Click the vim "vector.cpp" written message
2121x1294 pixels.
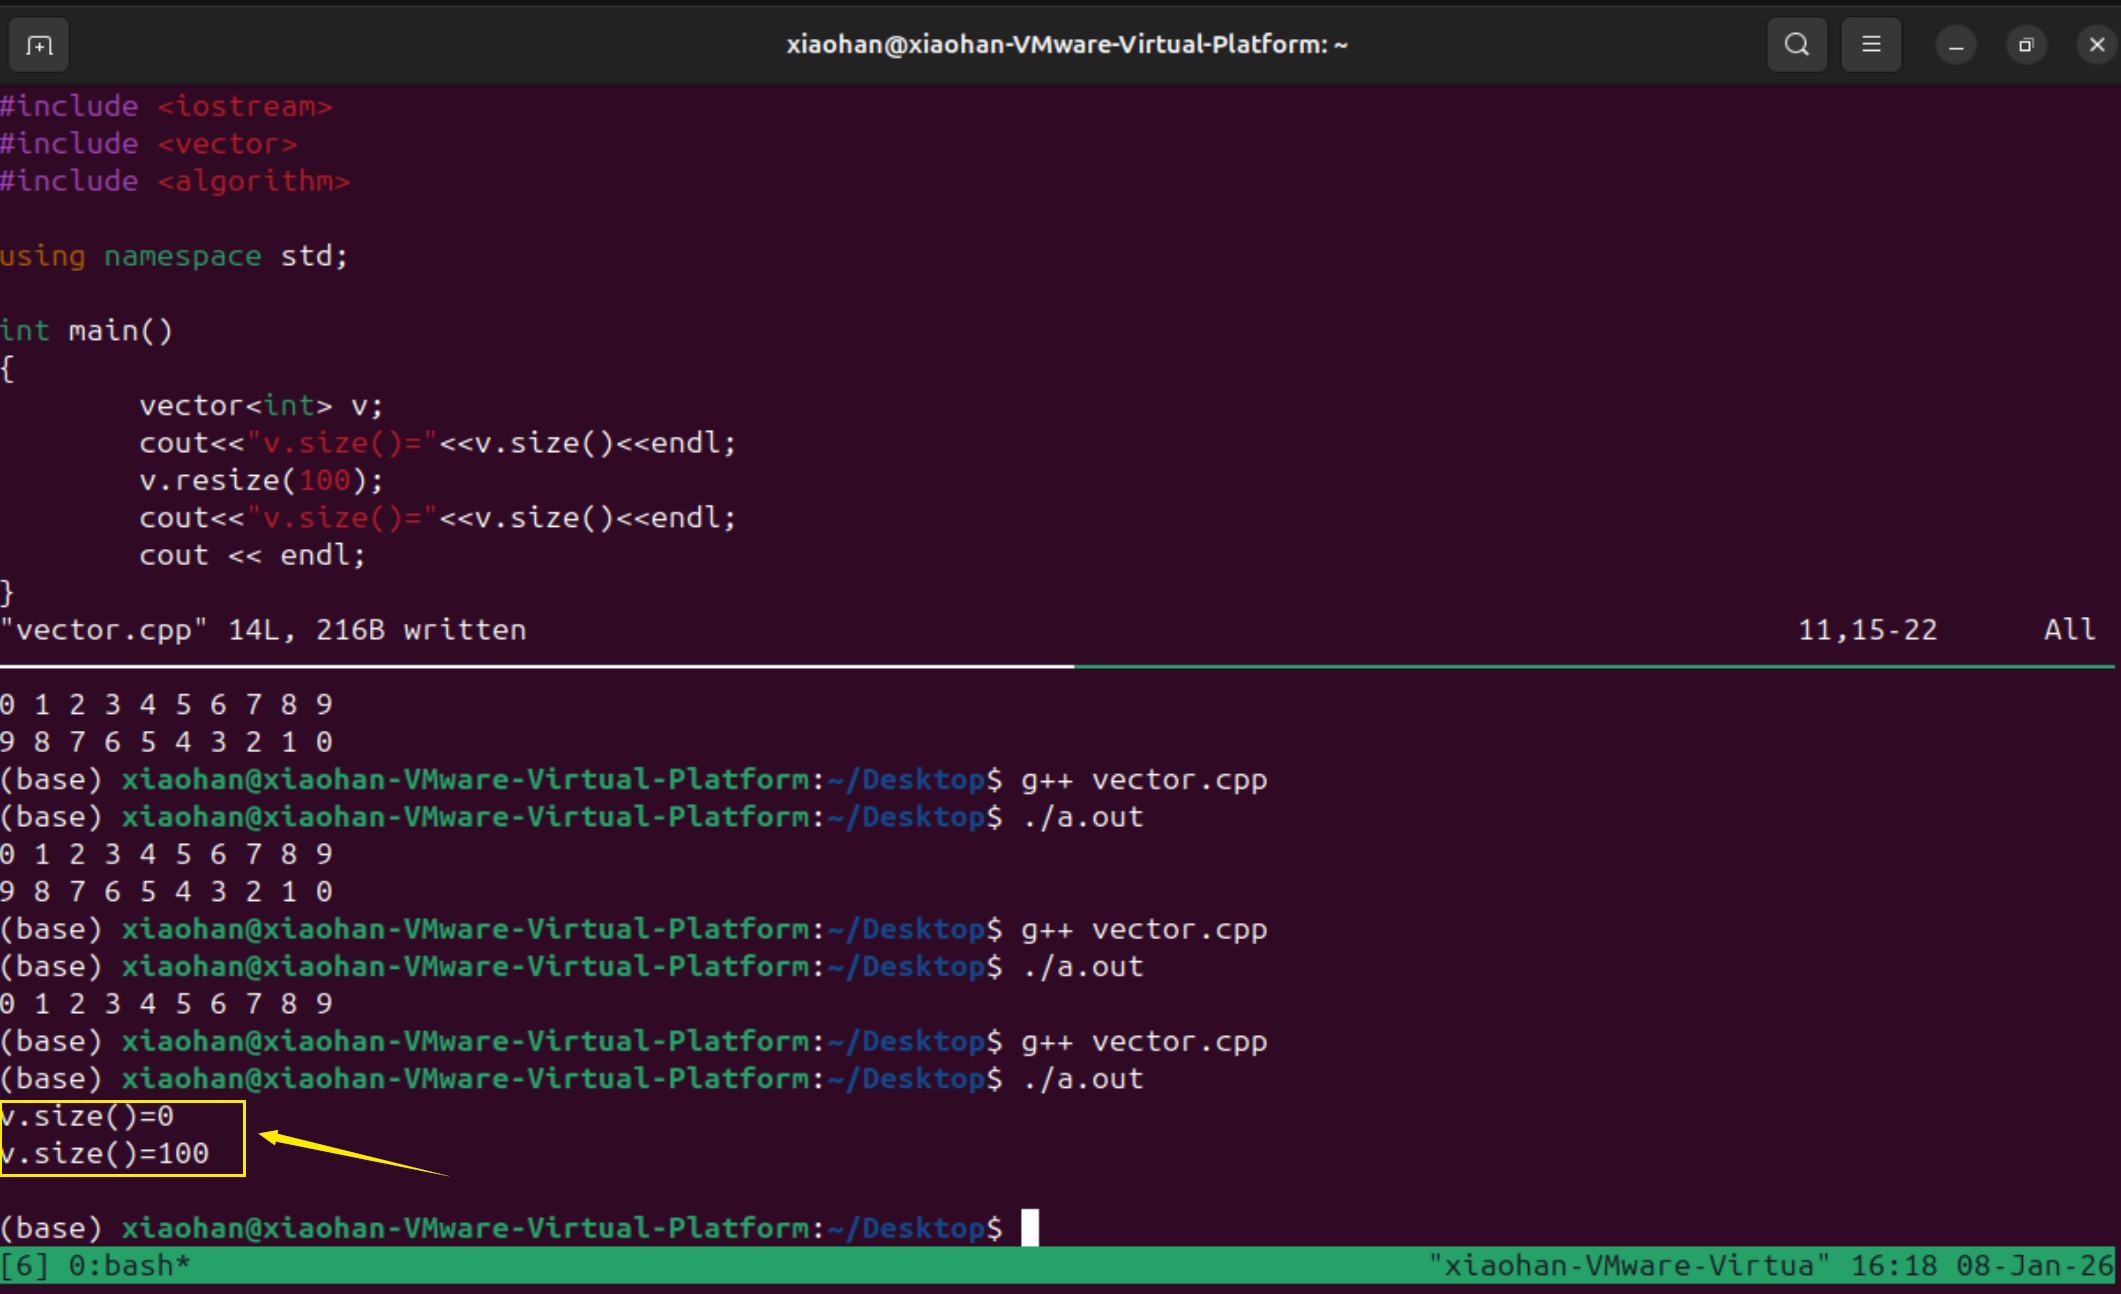pyautogui.click(x=262, y=630)
